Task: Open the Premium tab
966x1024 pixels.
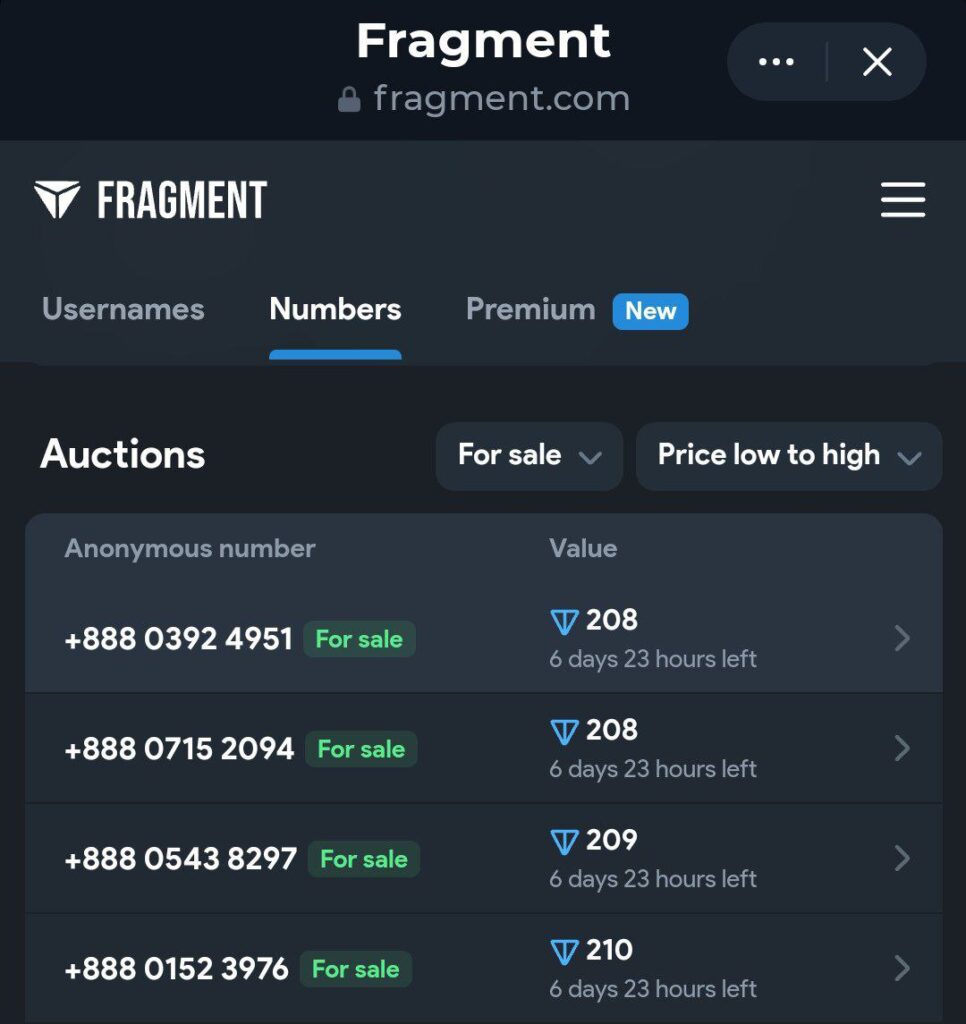Action: coord(531,310)
